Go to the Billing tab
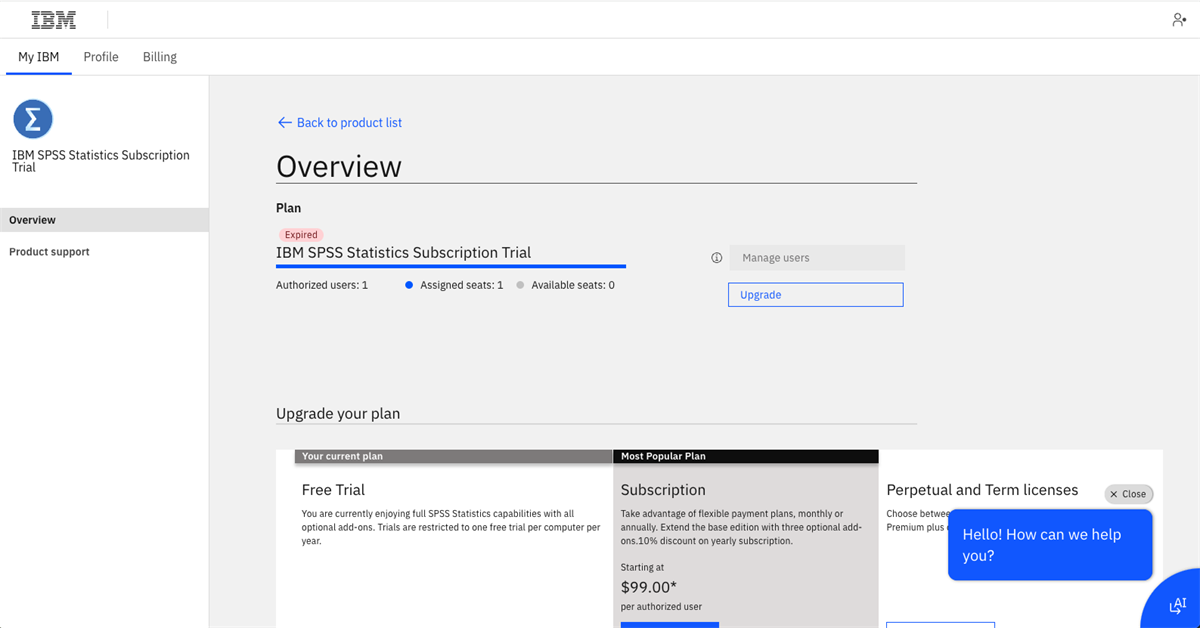Viewport: 1200px width, 628px height. click(160, 57)
